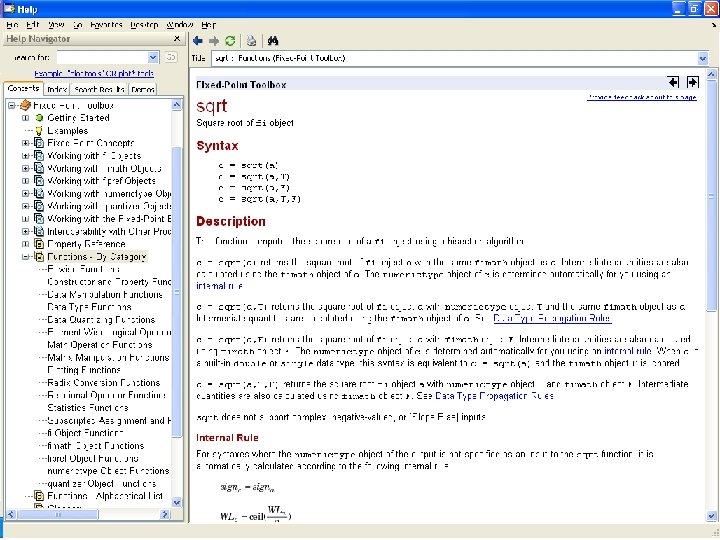720x540 pixels.
Task: Click in the Search for input field
Action: [102, 57]
